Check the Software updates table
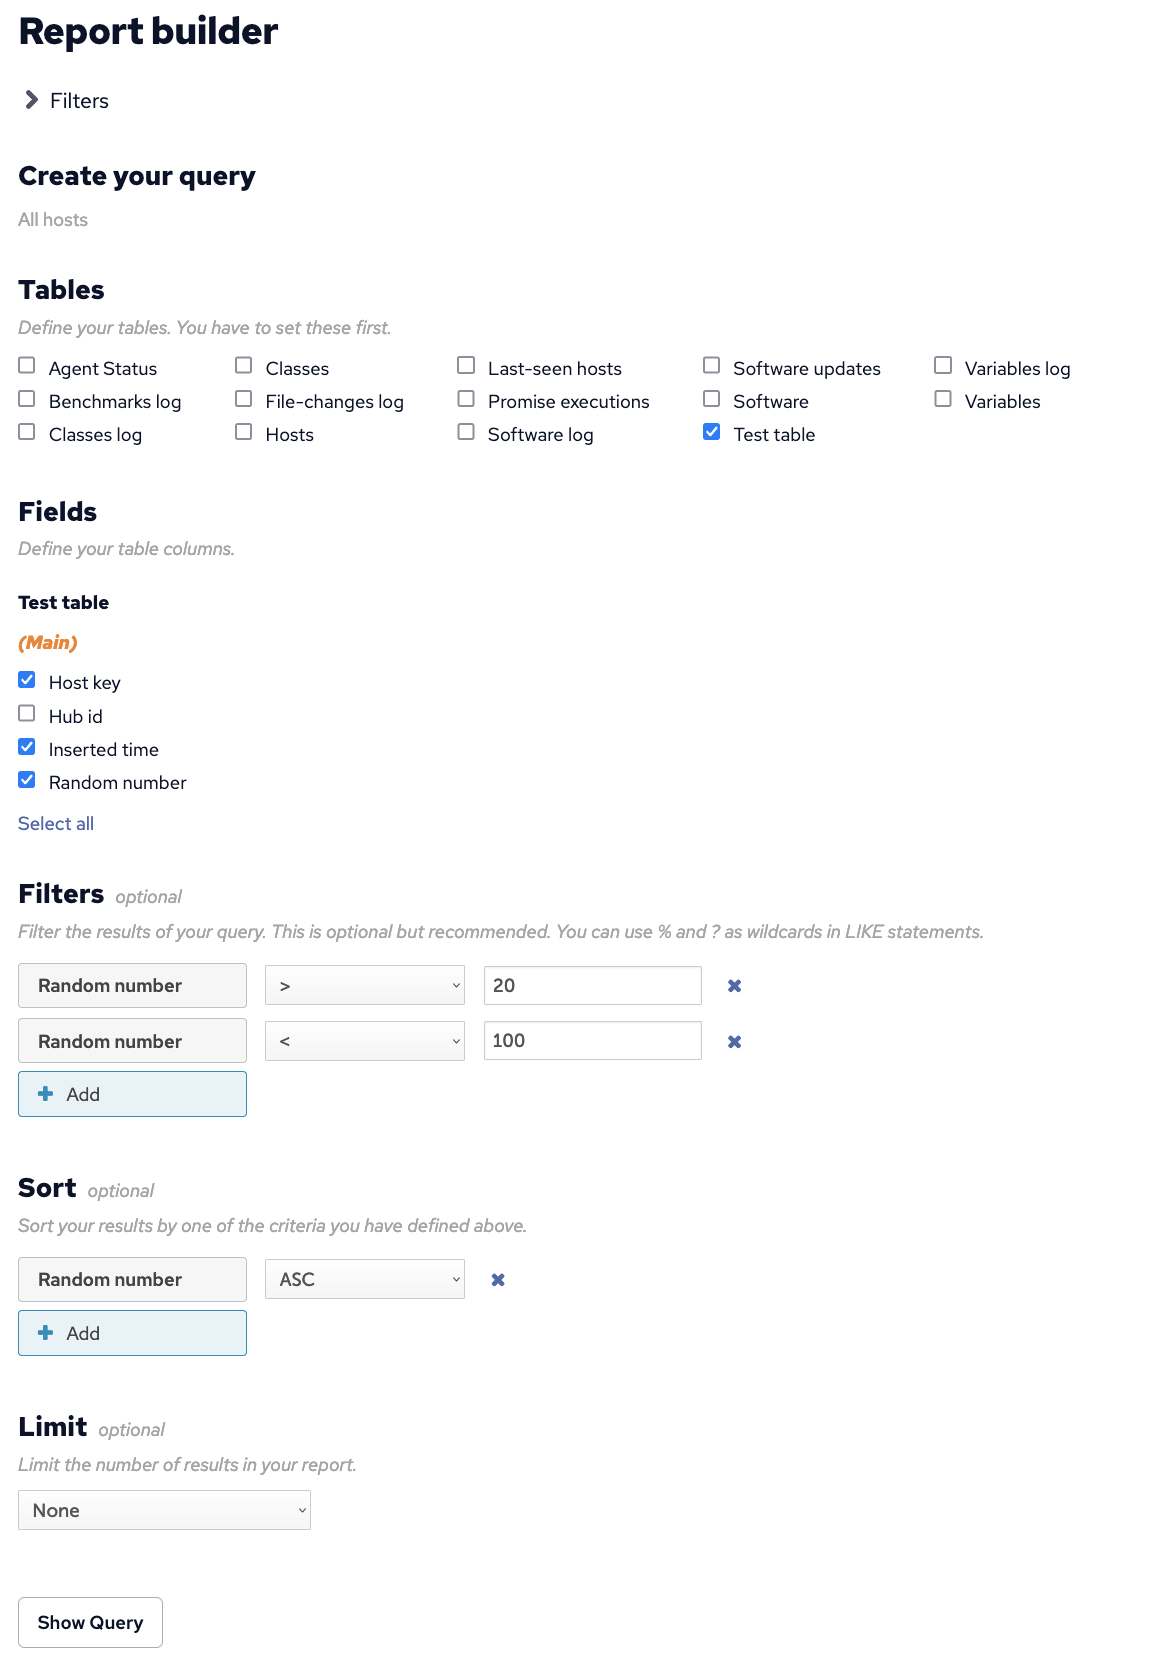Screen dimensions: 1154x1668 click(x=711, y=365)
